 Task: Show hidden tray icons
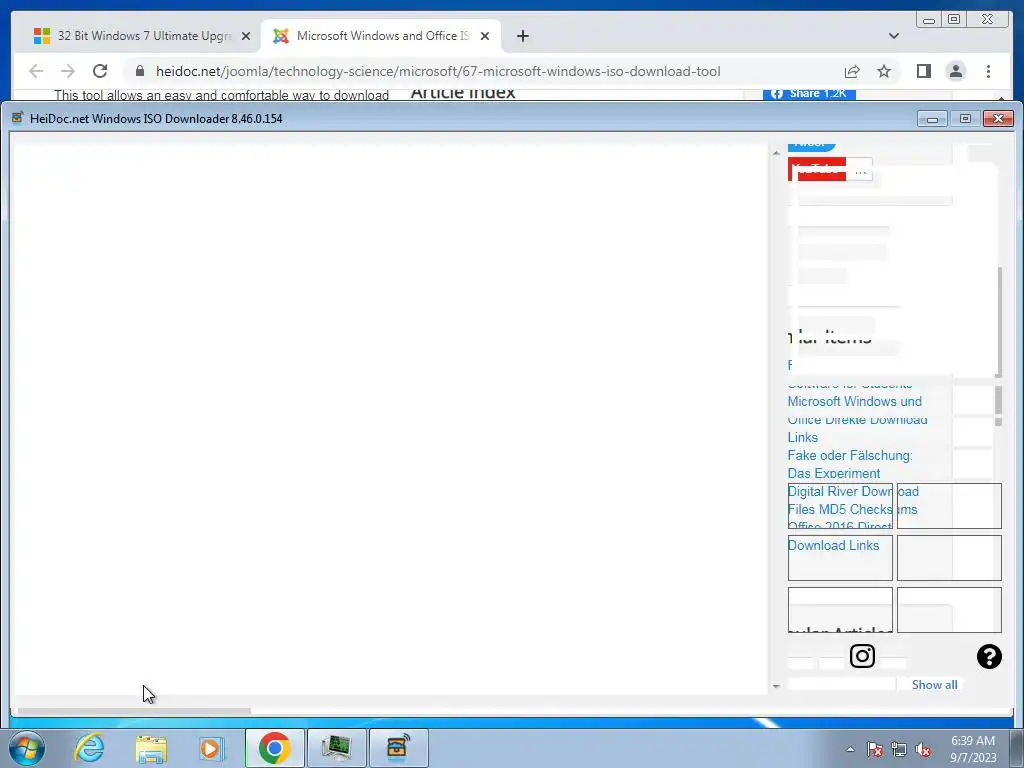pyautogui.click(x=850, y=749)
